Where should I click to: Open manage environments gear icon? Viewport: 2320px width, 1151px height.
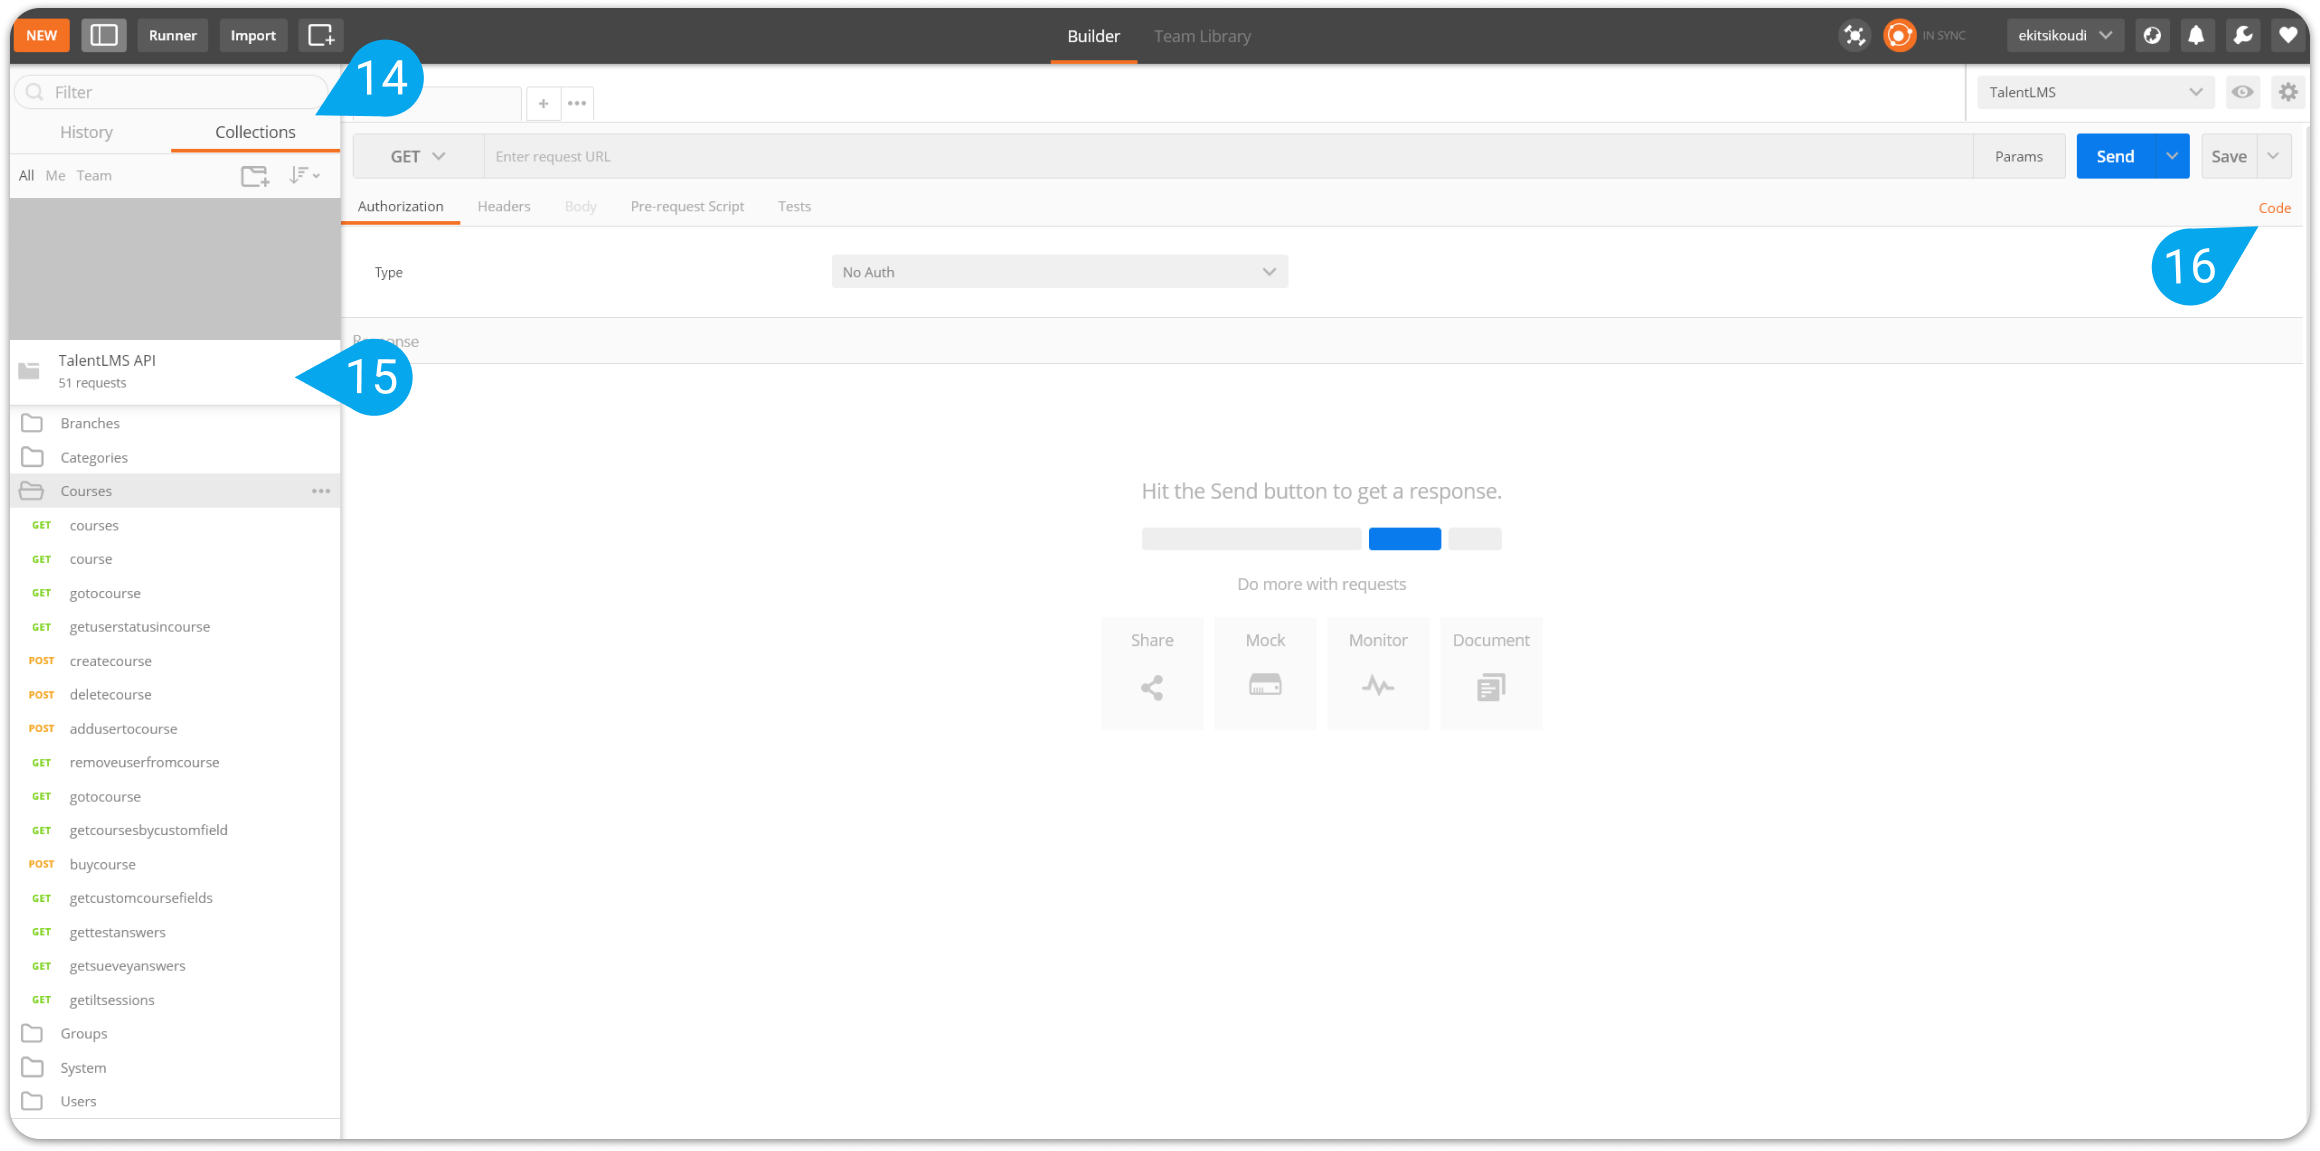pyautogui.click(x=2288, y=92)
